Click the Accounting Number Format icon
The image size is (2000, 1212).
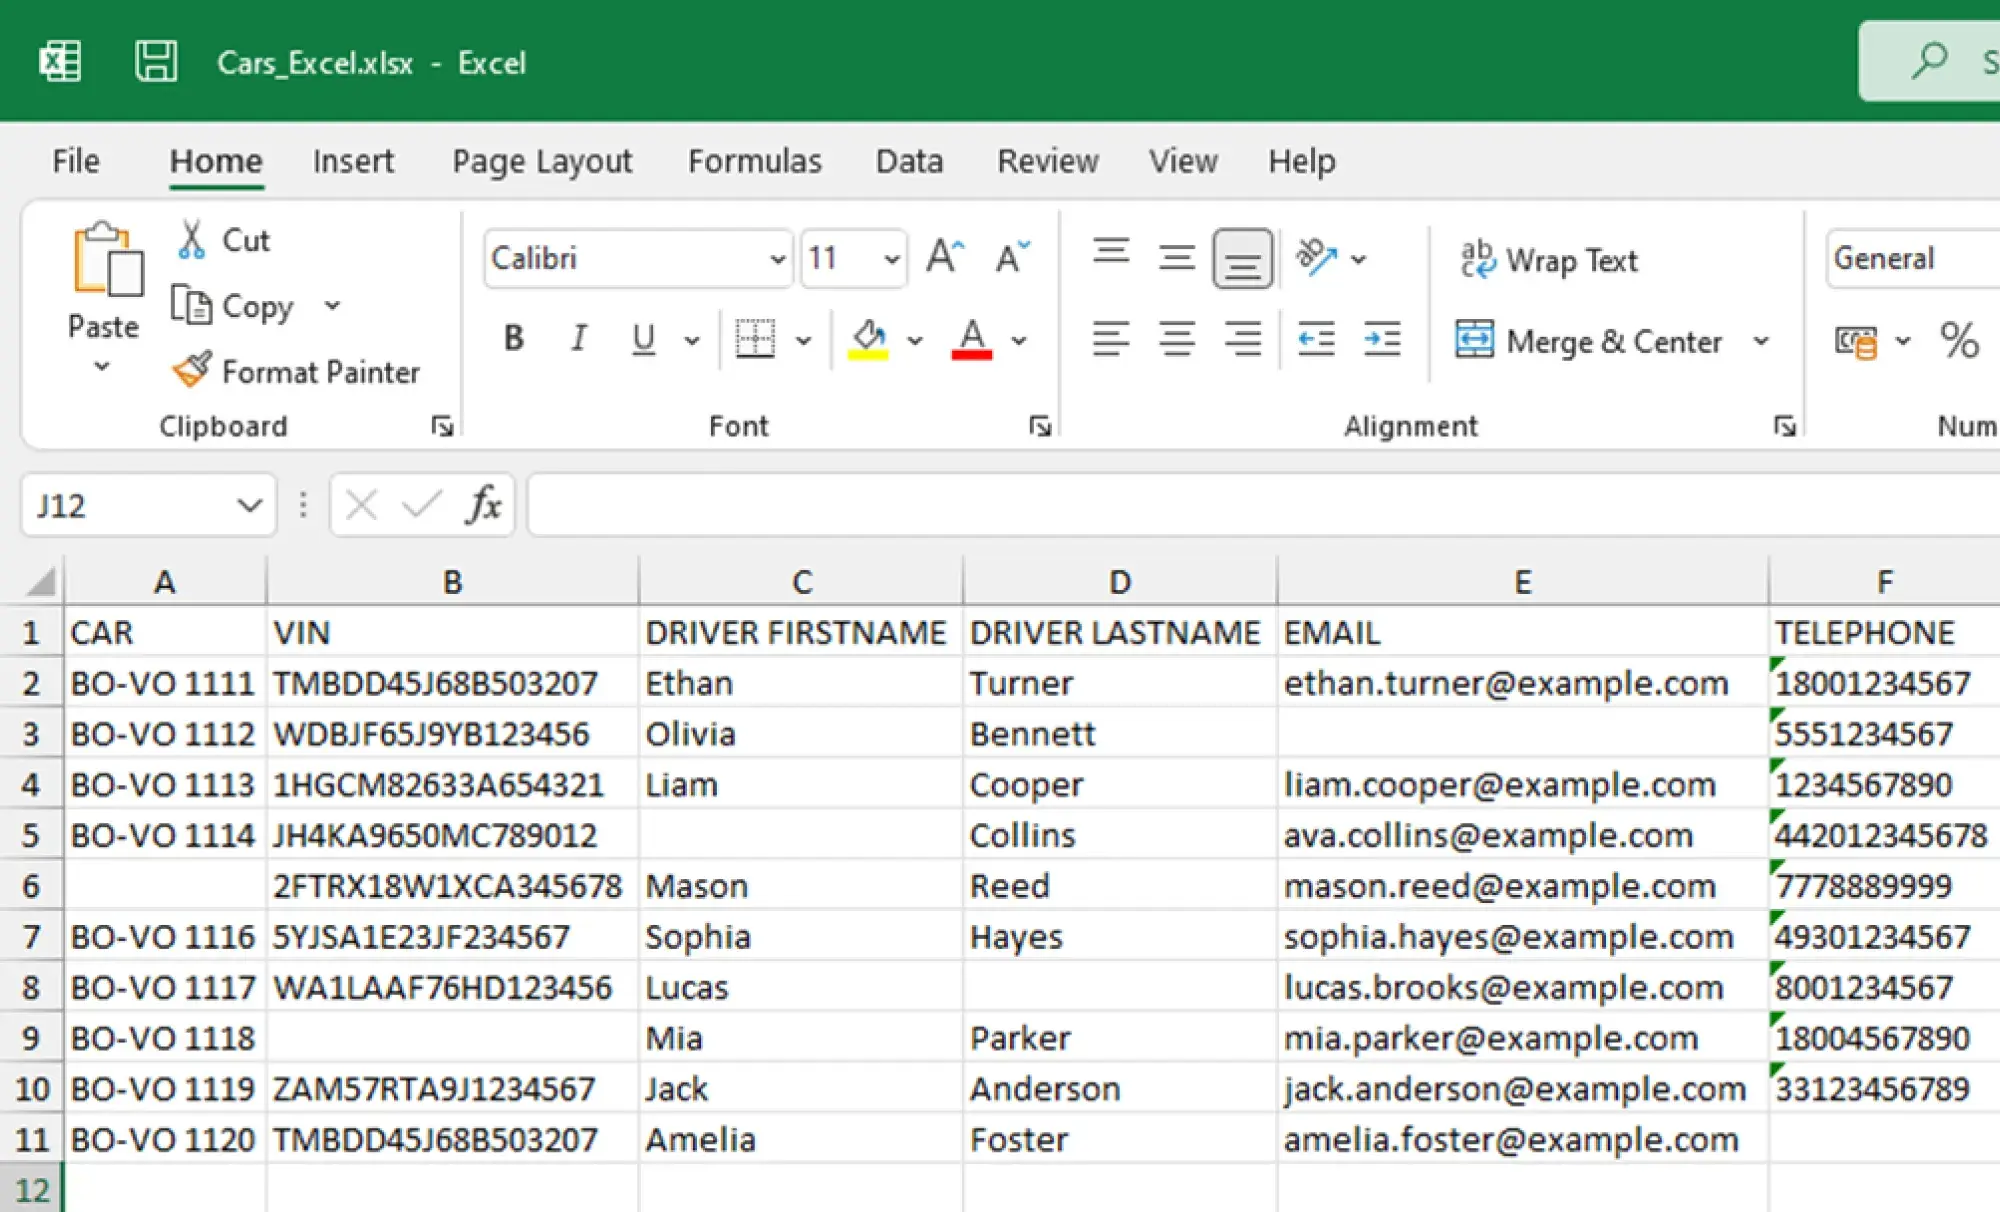point(1856,341)
